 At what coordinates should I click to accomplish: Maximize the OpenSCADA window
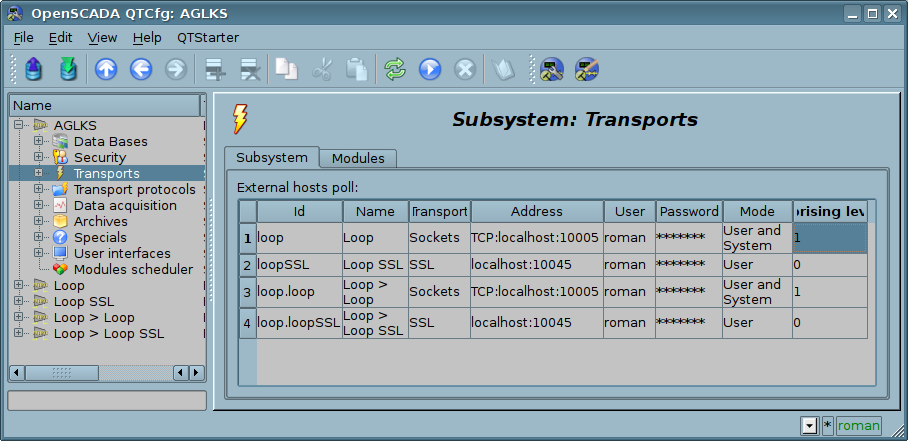pos(873,14)
